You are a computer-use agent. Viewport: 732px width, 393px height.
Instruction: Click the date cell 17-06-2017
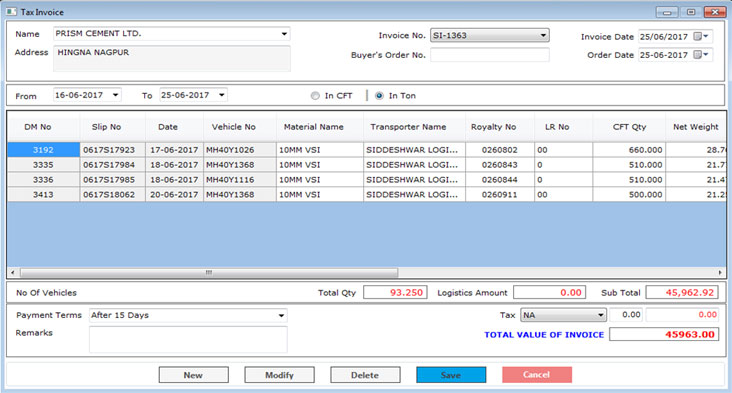pyautogui.click(x=174, y=150)
